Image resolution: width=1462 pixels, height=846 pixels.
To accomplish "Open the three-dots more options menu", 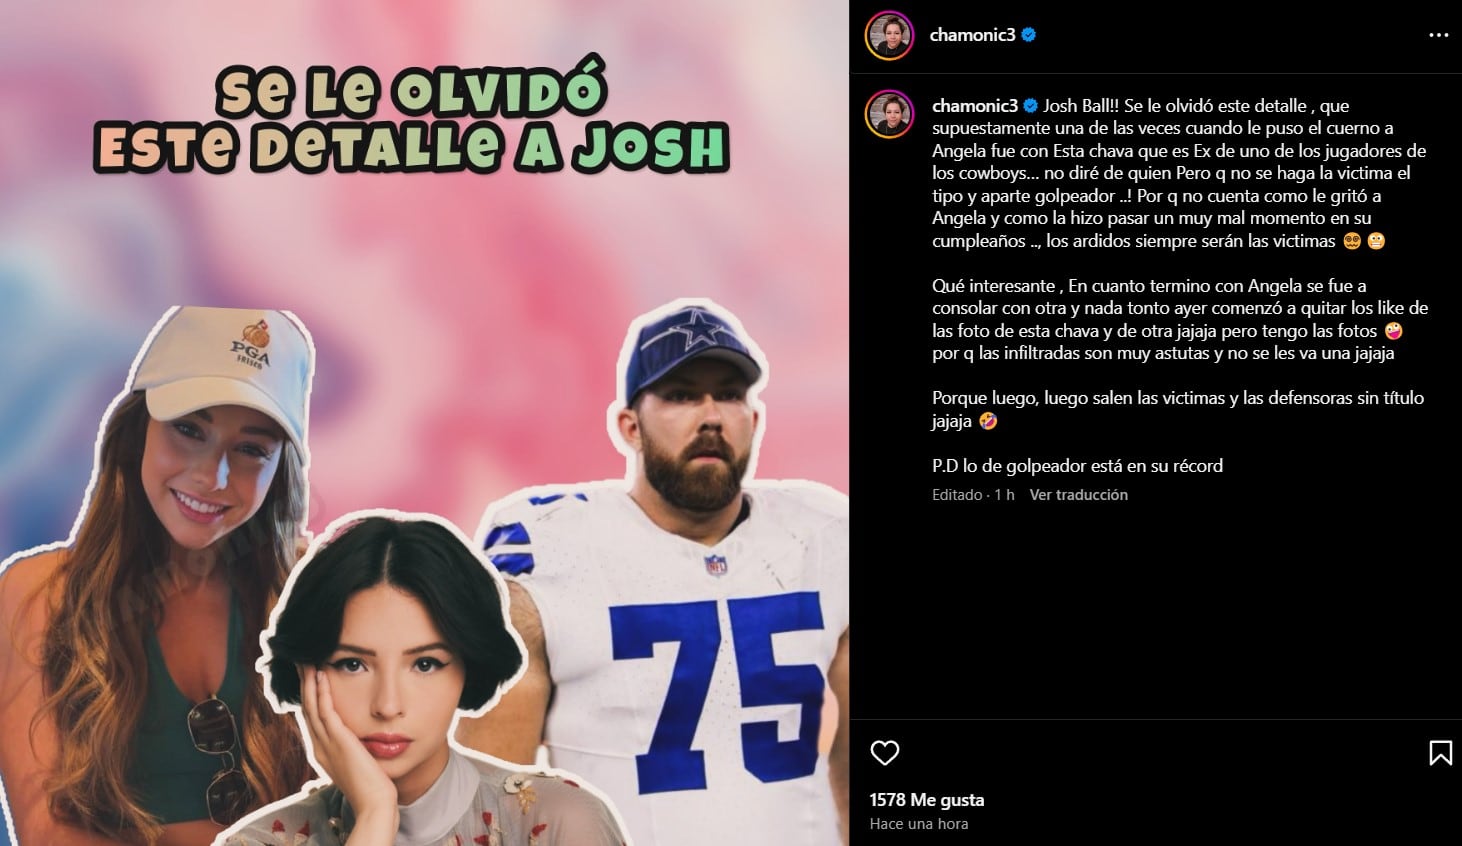I will click(1438, 35).
